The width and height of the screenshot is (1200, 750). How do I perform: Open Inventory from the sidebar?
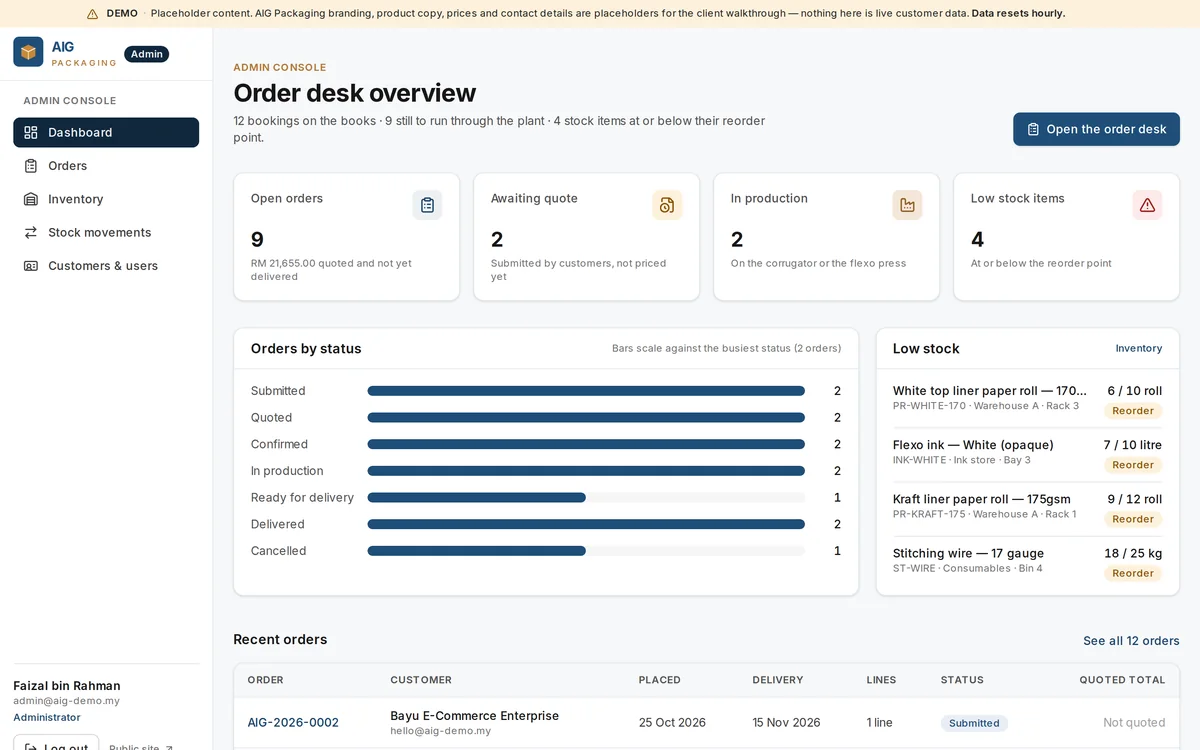point(106,199)
